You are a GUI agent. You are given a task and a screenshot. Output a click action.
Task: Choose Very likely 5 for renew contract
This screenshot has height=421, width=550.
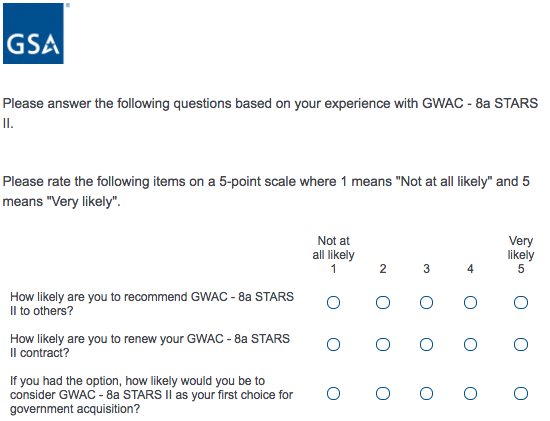[521, 345]
